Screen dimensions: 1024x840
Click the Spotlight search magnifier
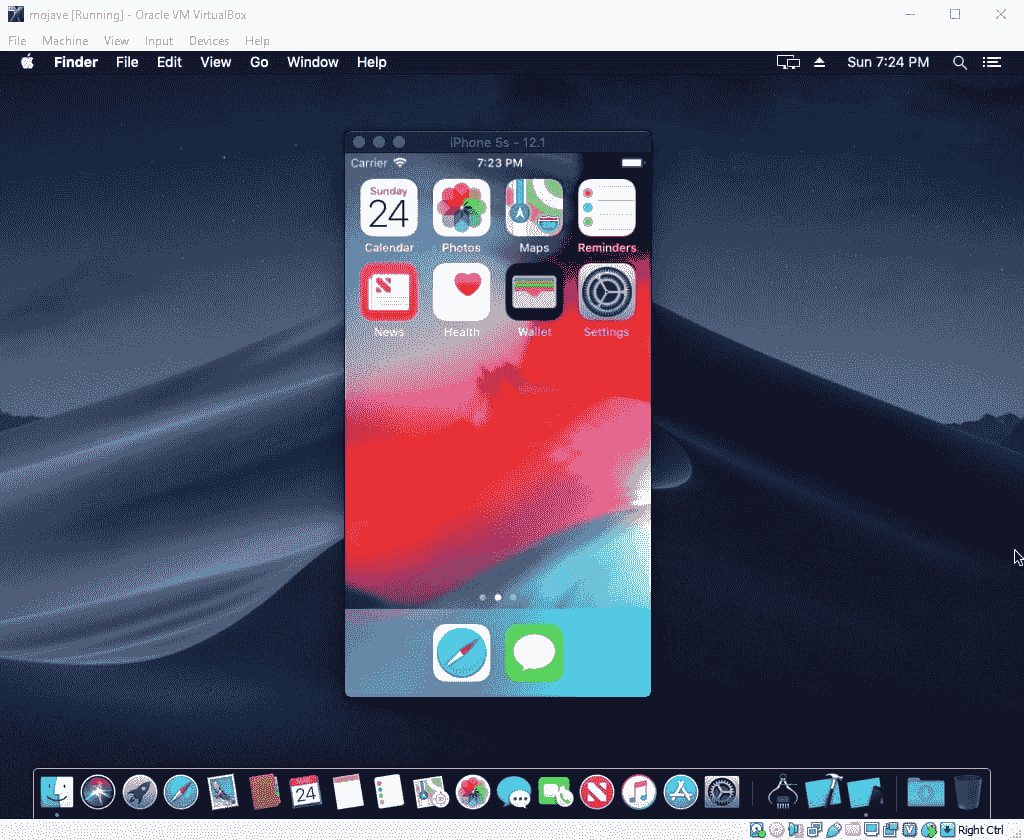960,62
